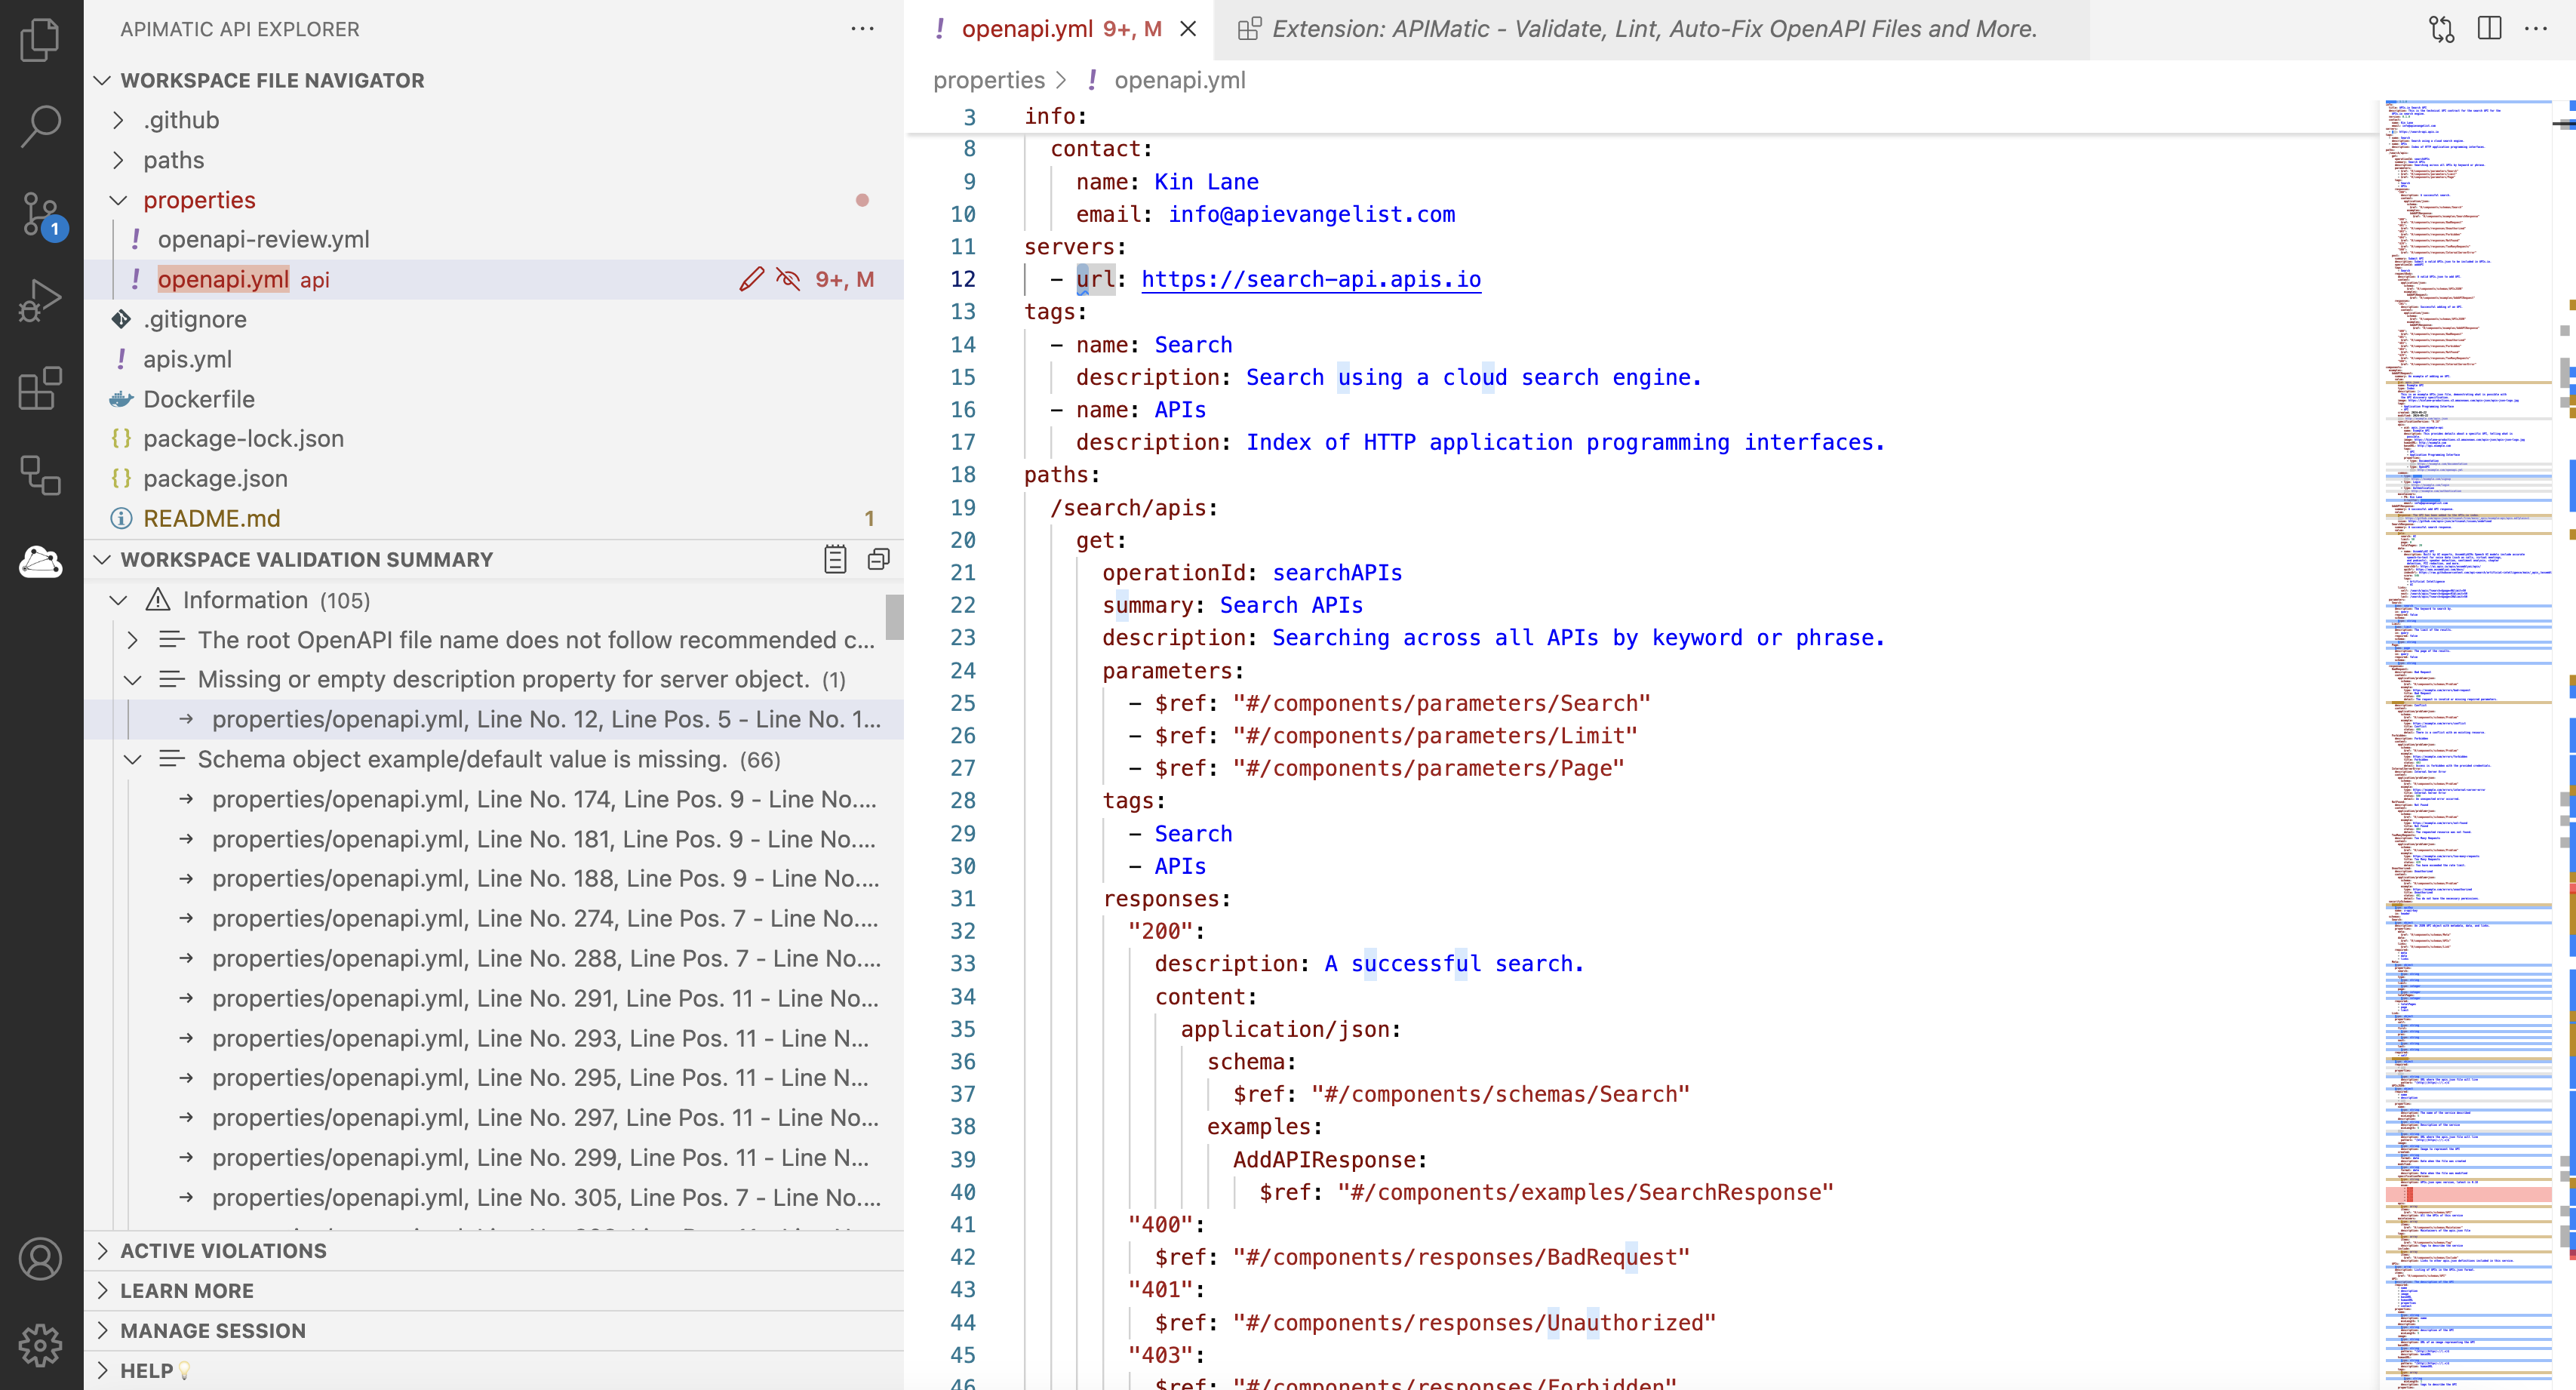The height and width of the screenshot is (1390, 2576).
Task: Expand the Active Violations section
Action: [x=104, y=1250]
